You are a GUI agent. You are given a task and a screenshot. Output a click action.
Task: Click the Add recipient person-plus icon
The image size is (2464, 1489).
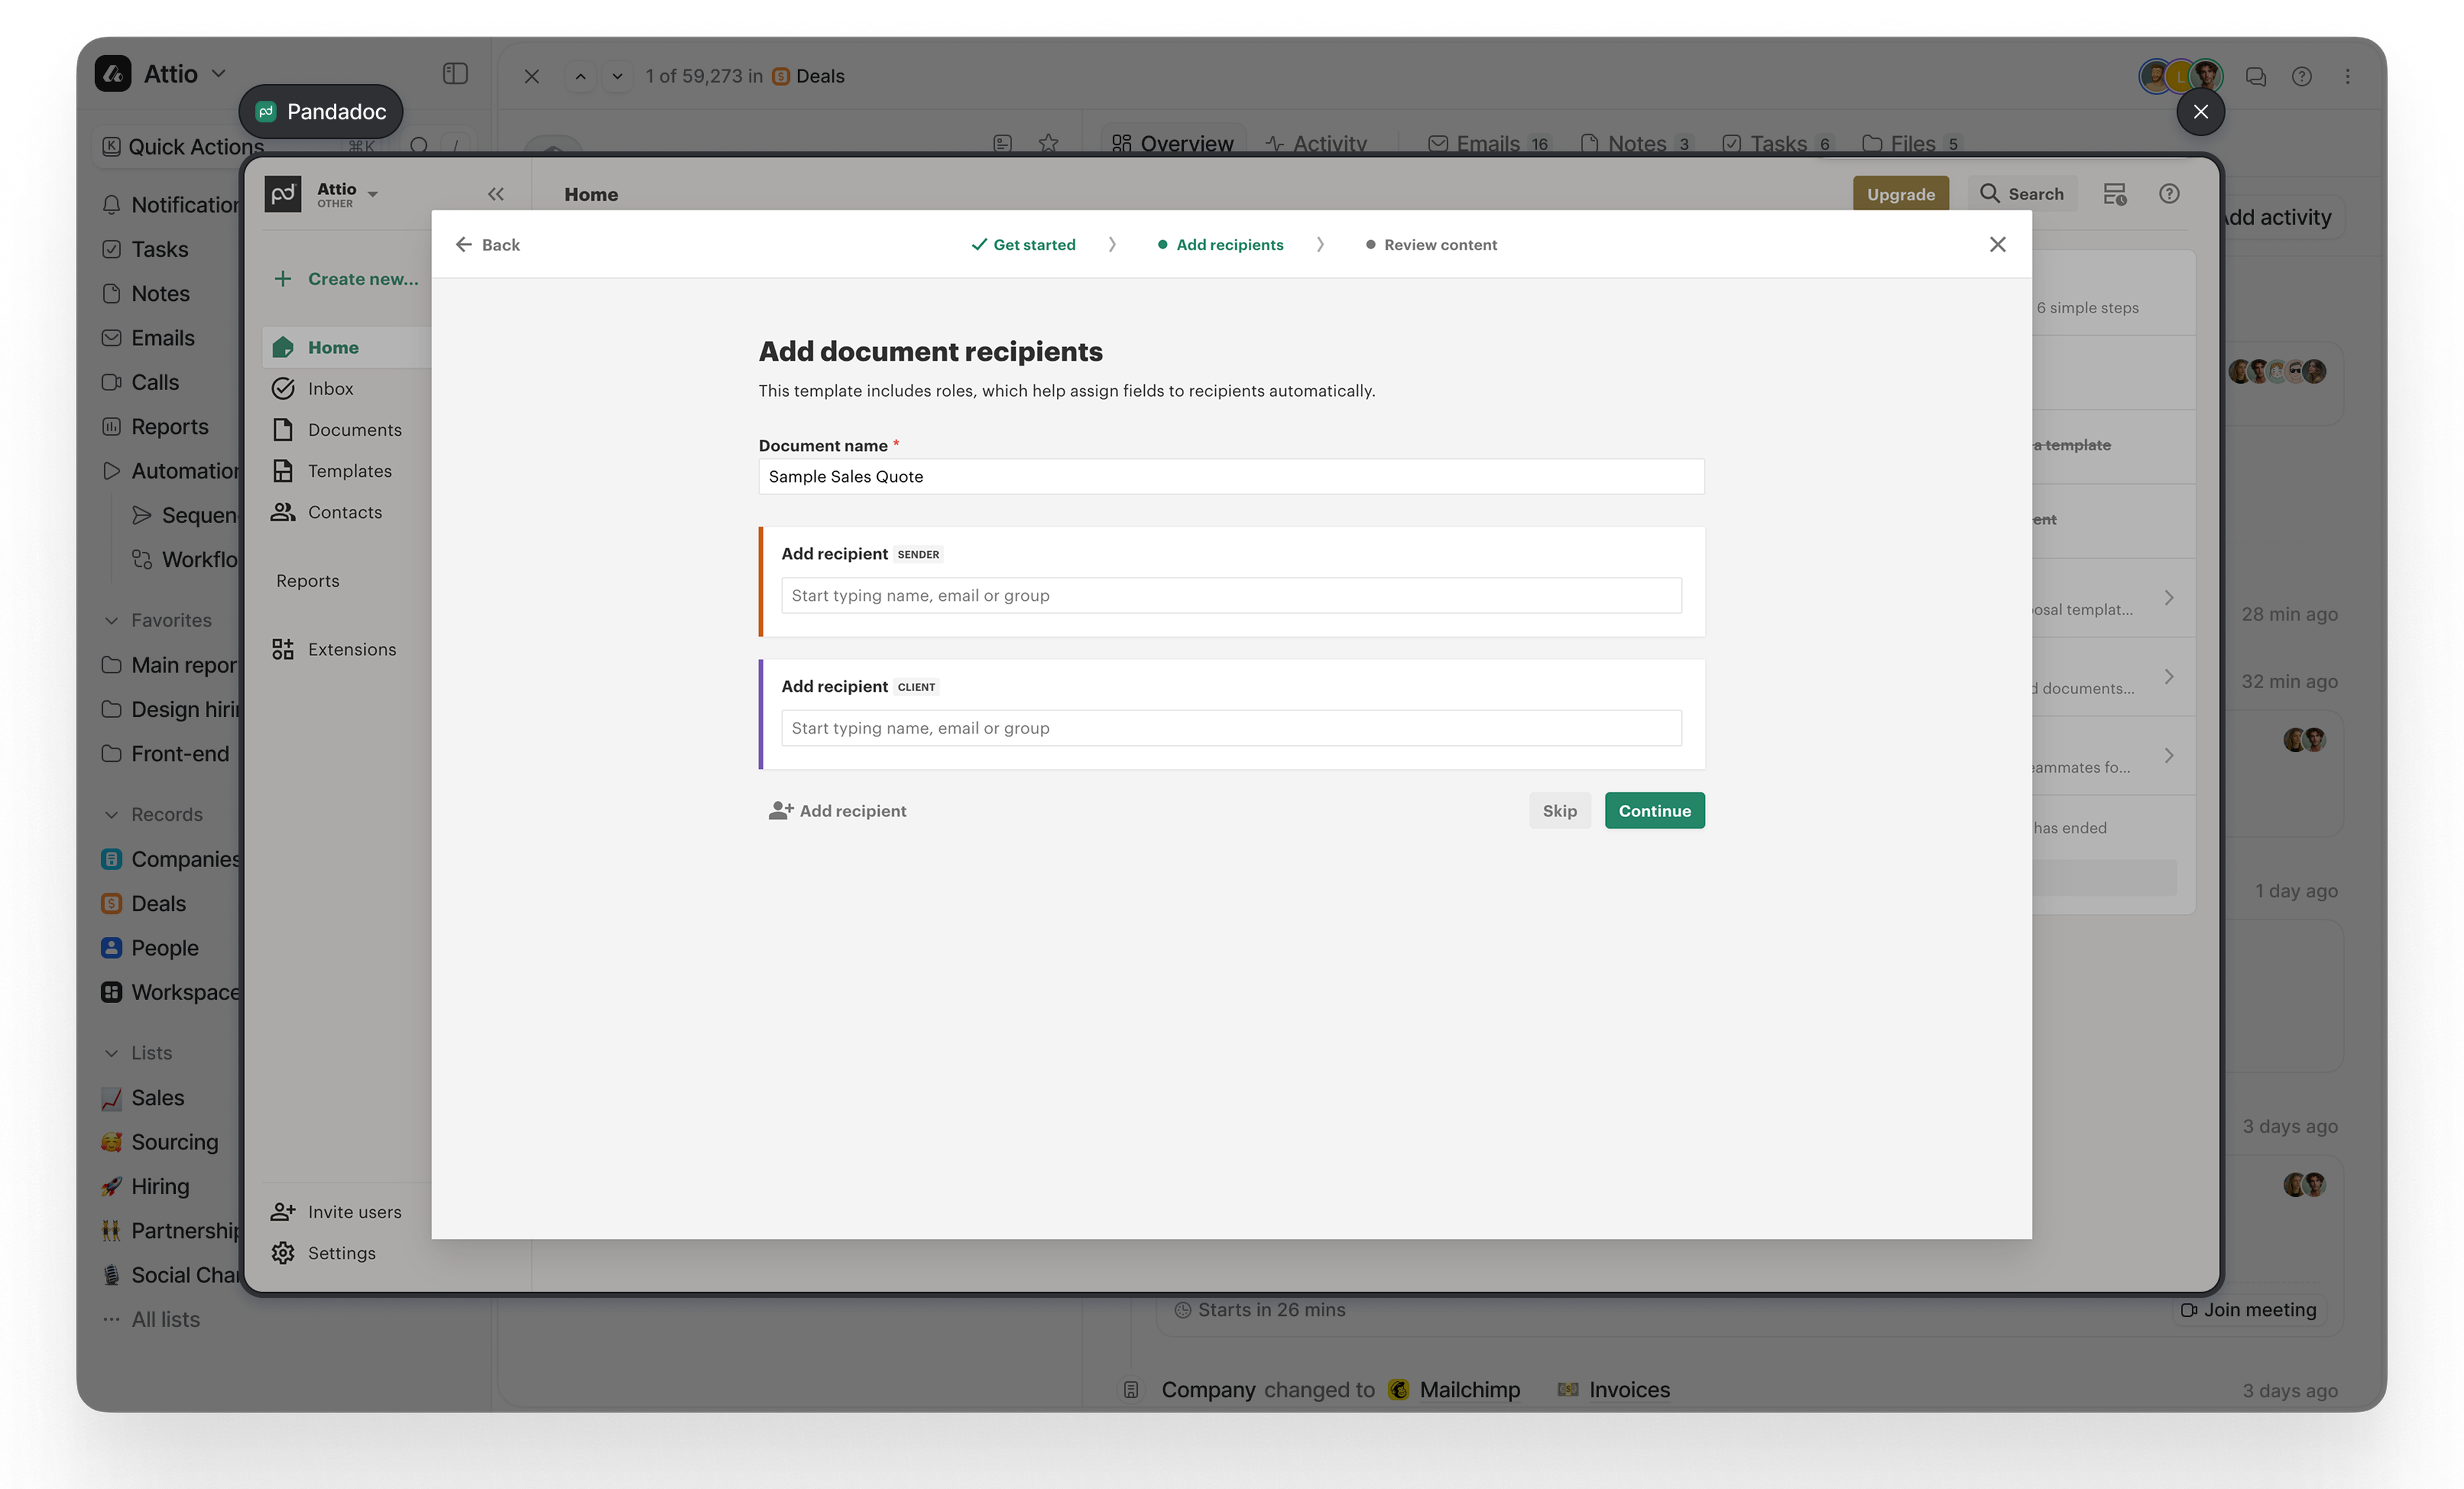point(780,811)
